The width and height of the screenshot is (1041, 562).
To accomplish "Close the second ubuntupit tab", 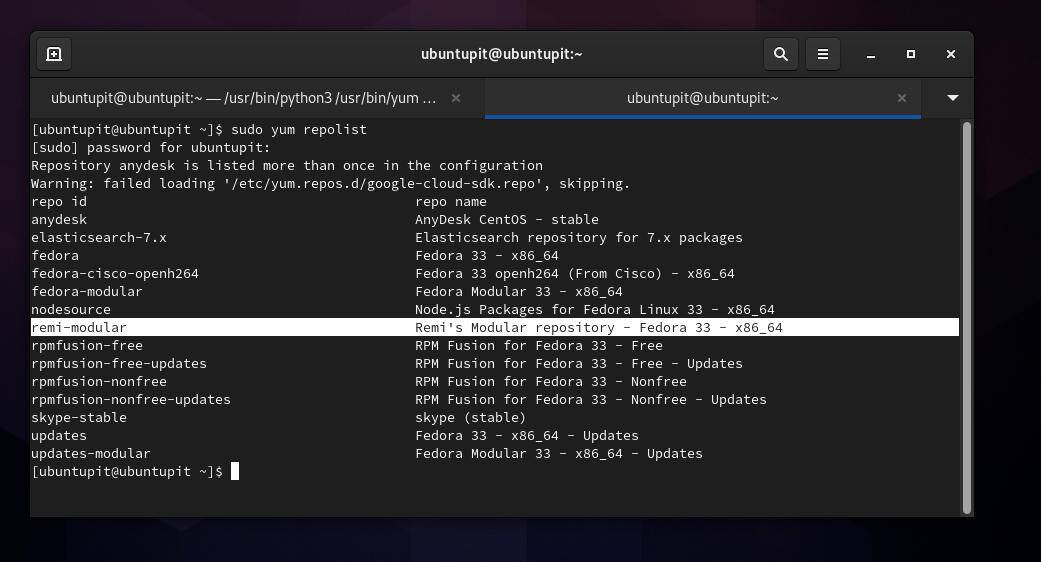I will pyautogui.click(x=901, y=98).
